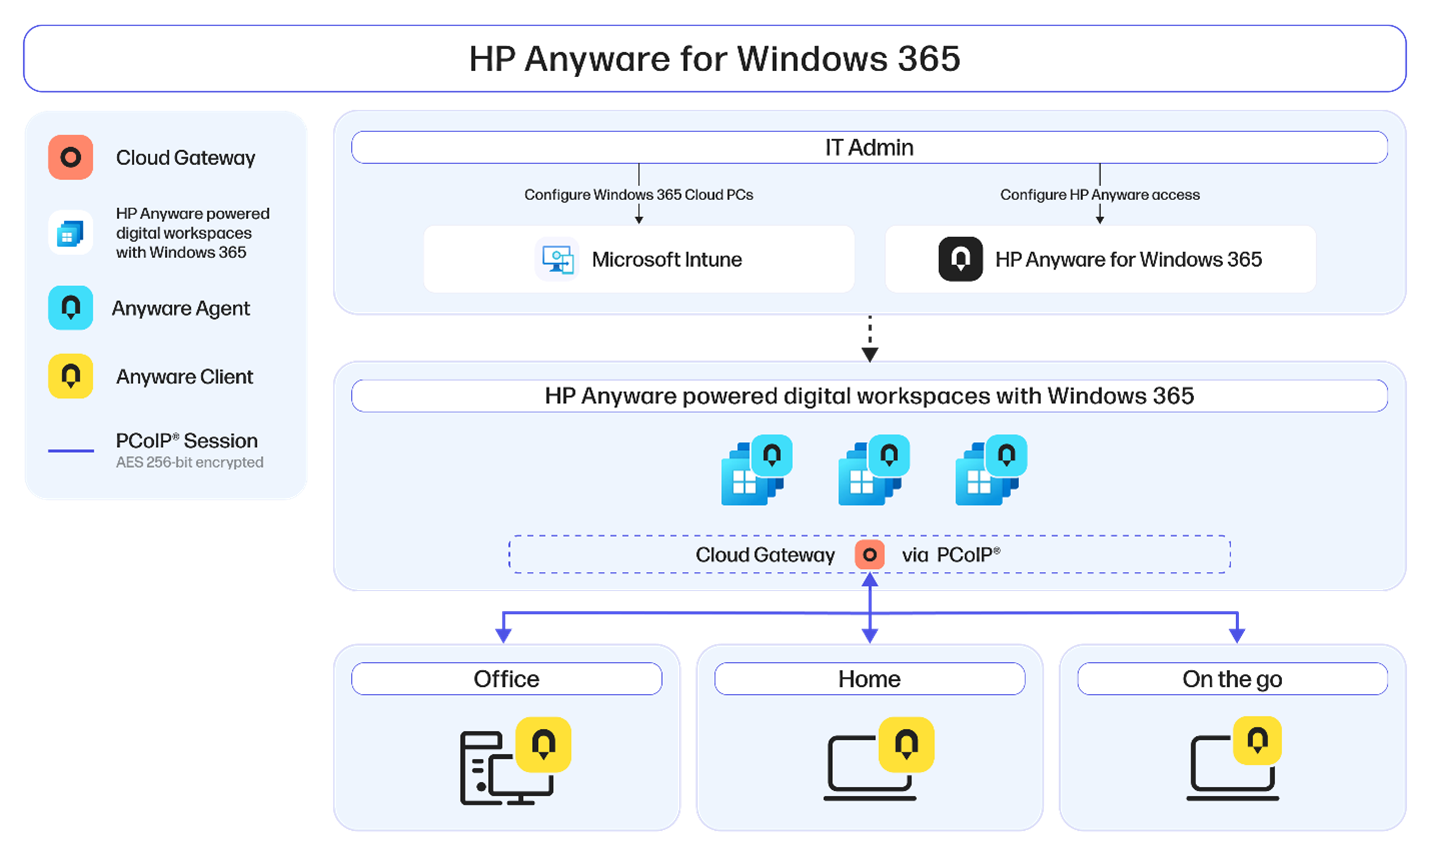Select the Office desktop computer icon
The image size is (1430, 868).
coord(514,762)
